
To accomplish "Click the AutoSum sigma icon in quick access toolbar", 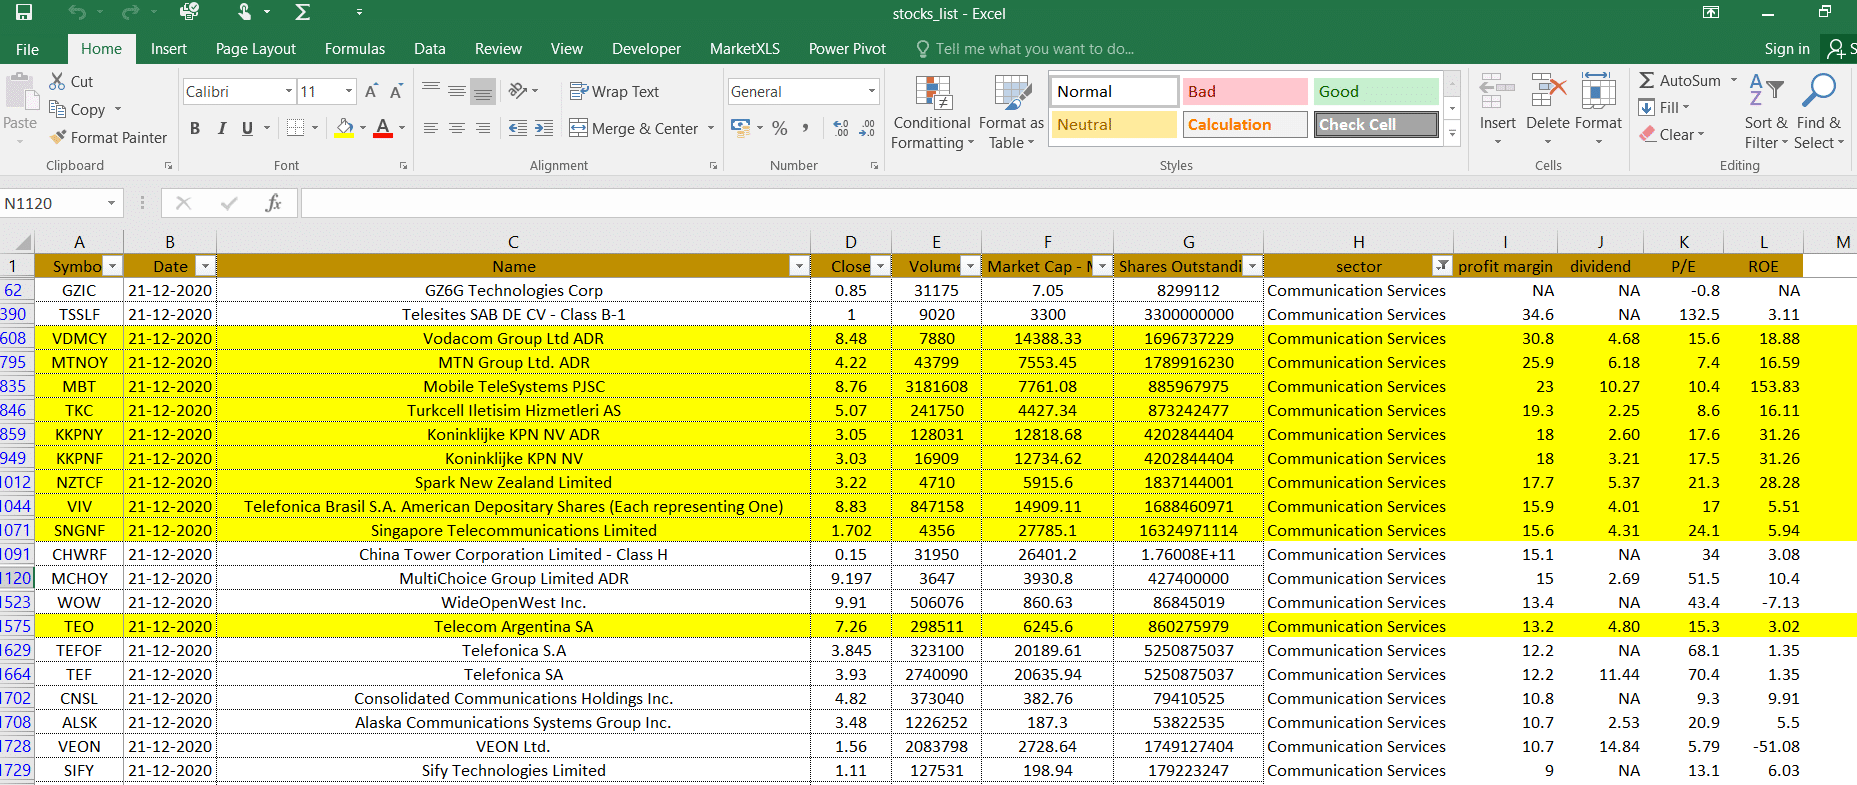I will point(303,13).
